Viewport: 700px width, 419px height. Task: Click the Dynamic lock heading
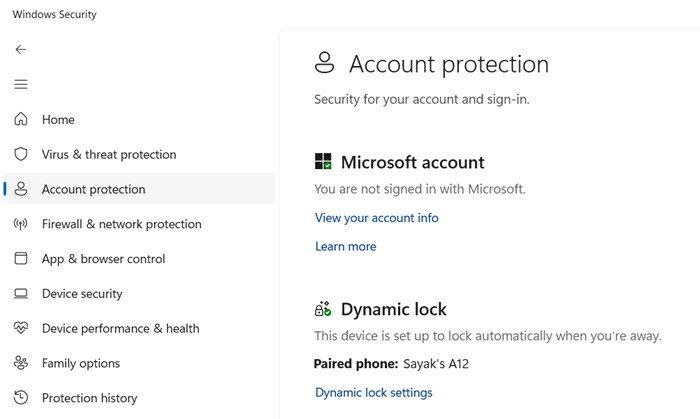point(394,309)
